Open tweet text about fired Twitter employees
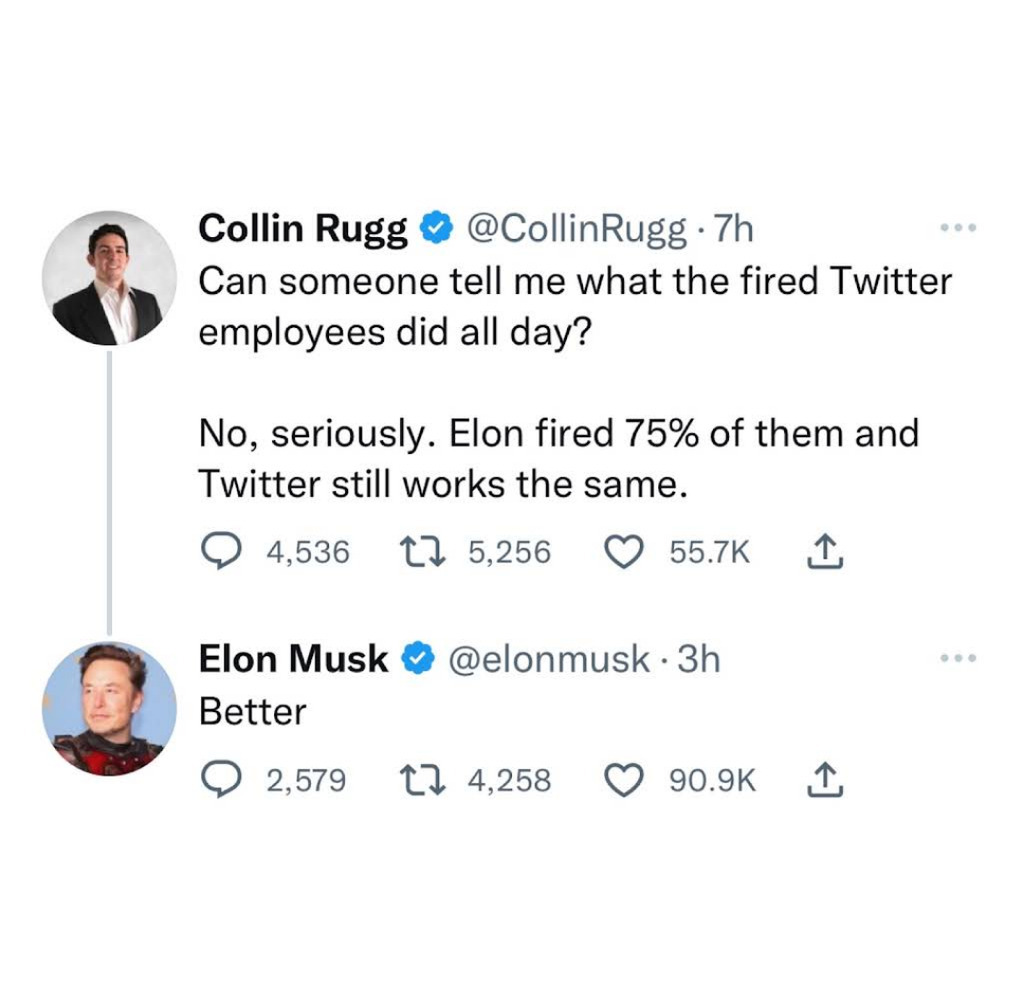The width and height of the screenshot is (1024, 1004). pyautogui.click(x=575, y=383)
